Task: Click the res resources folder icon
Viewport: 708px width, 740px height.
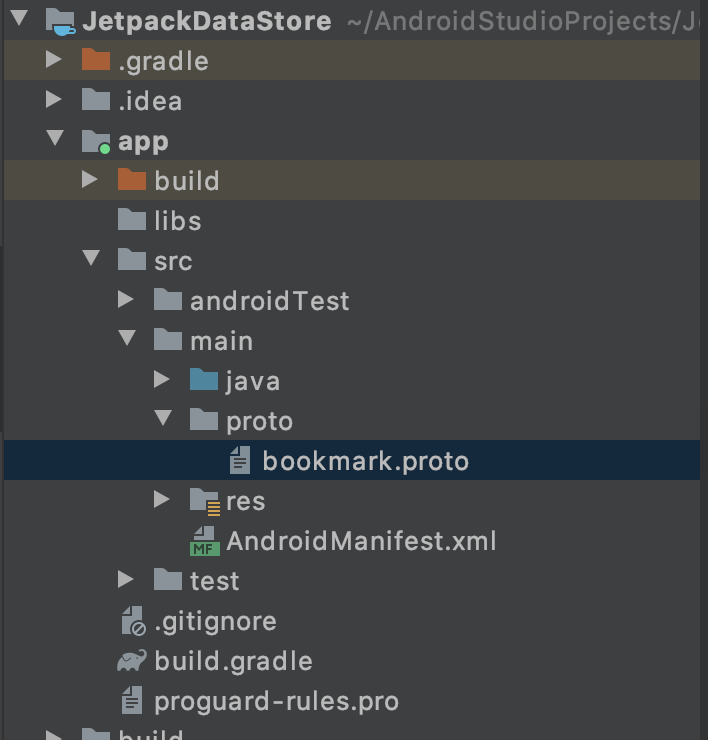Action: pos(205,502)
